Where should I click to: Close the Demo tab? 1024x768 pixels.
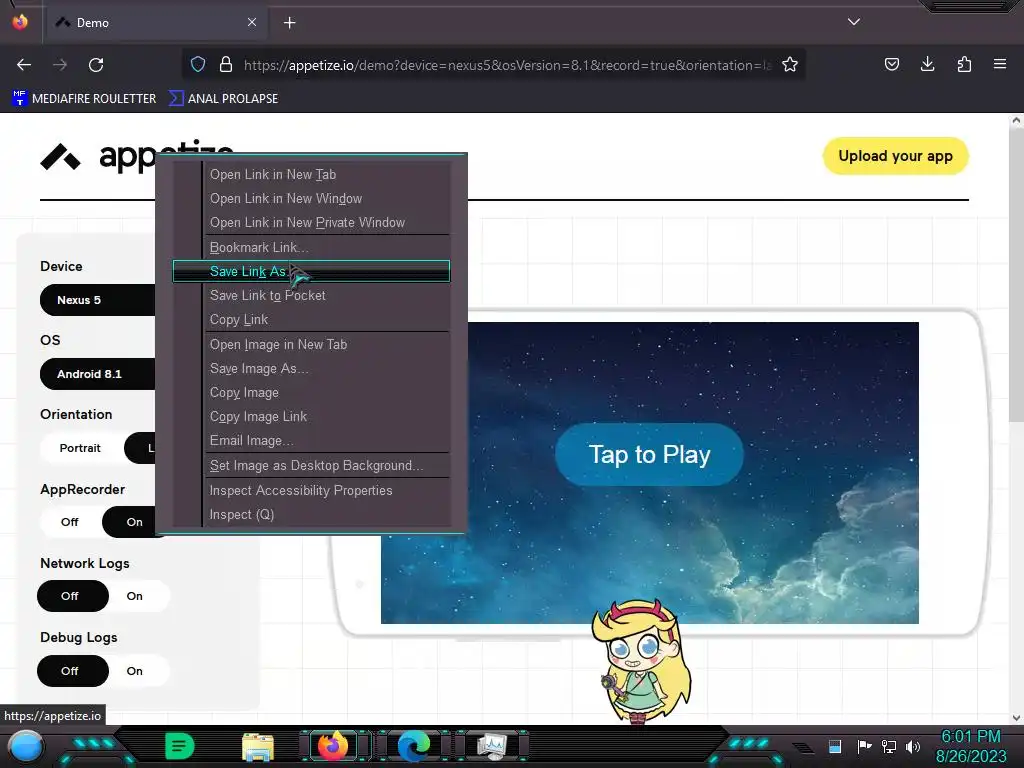(252, 22)
